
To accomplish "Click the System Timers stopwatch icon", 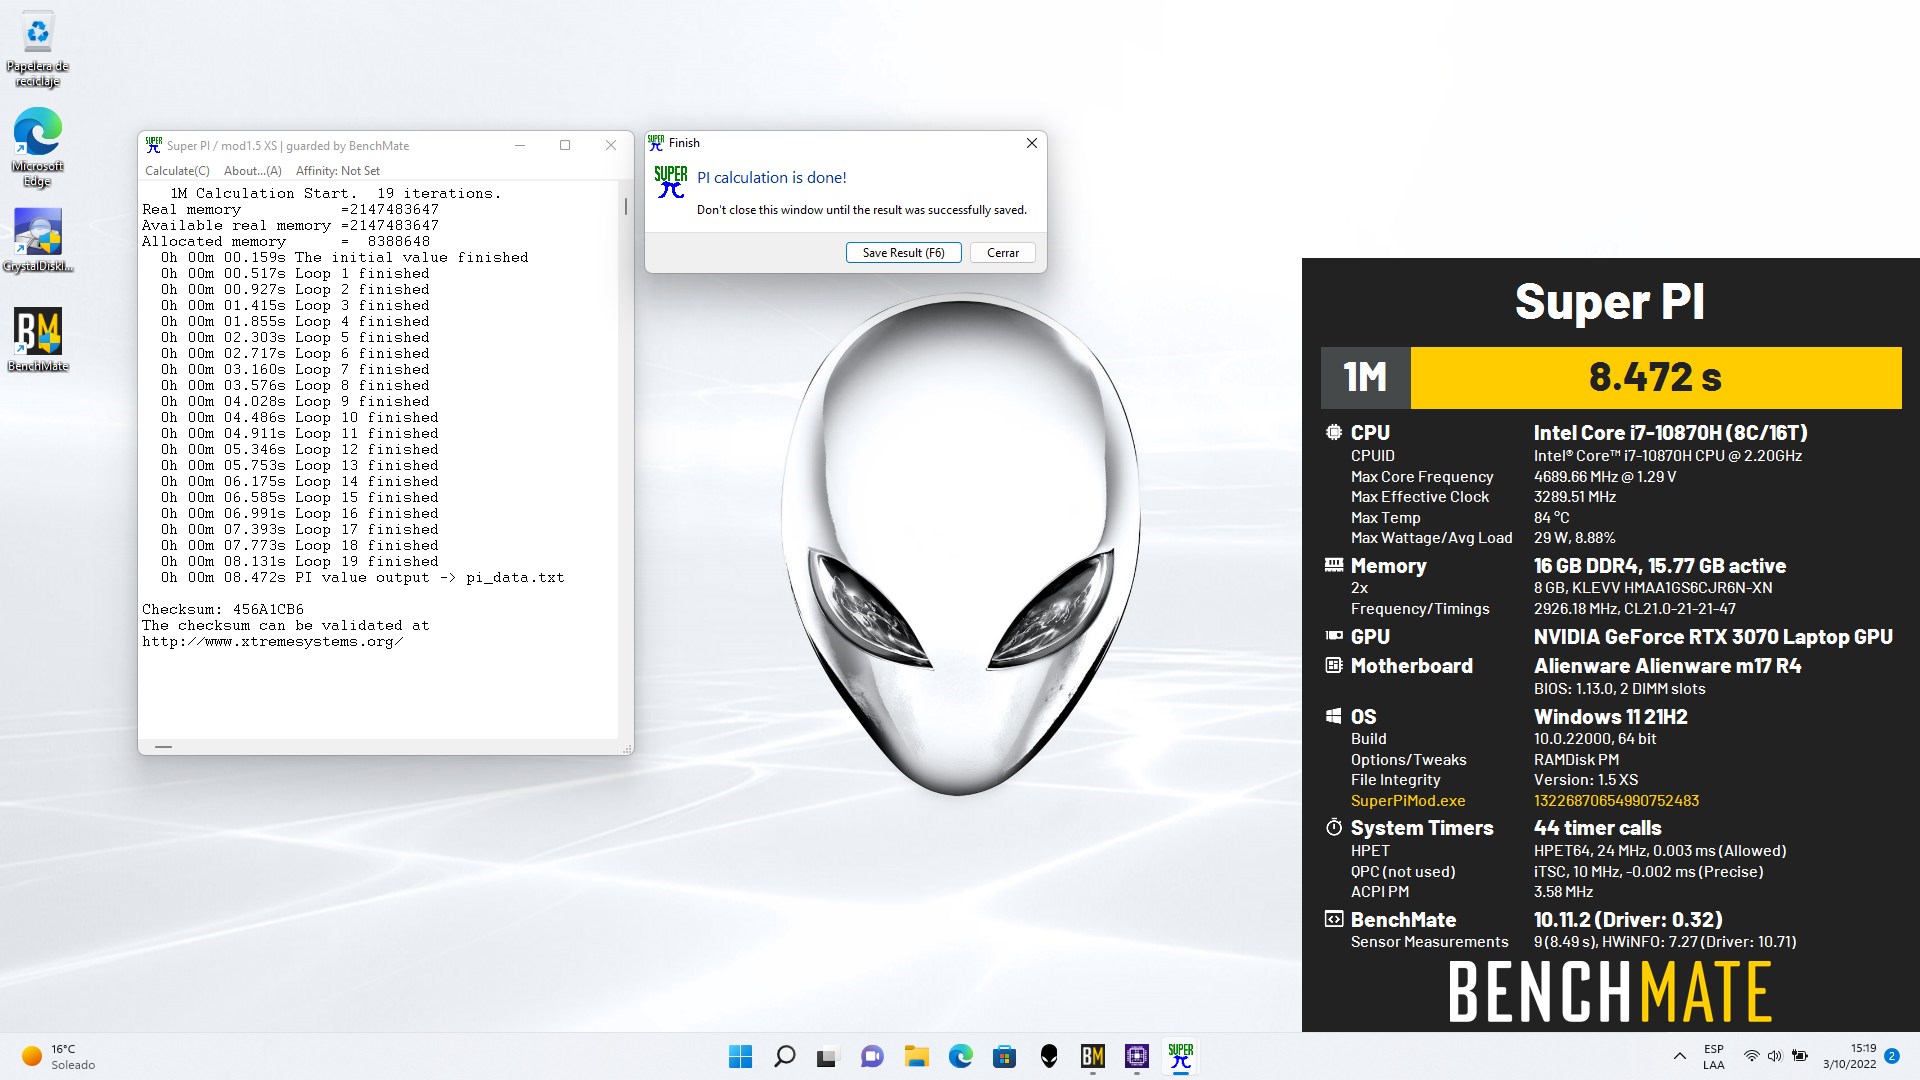I will point(1333,827).
